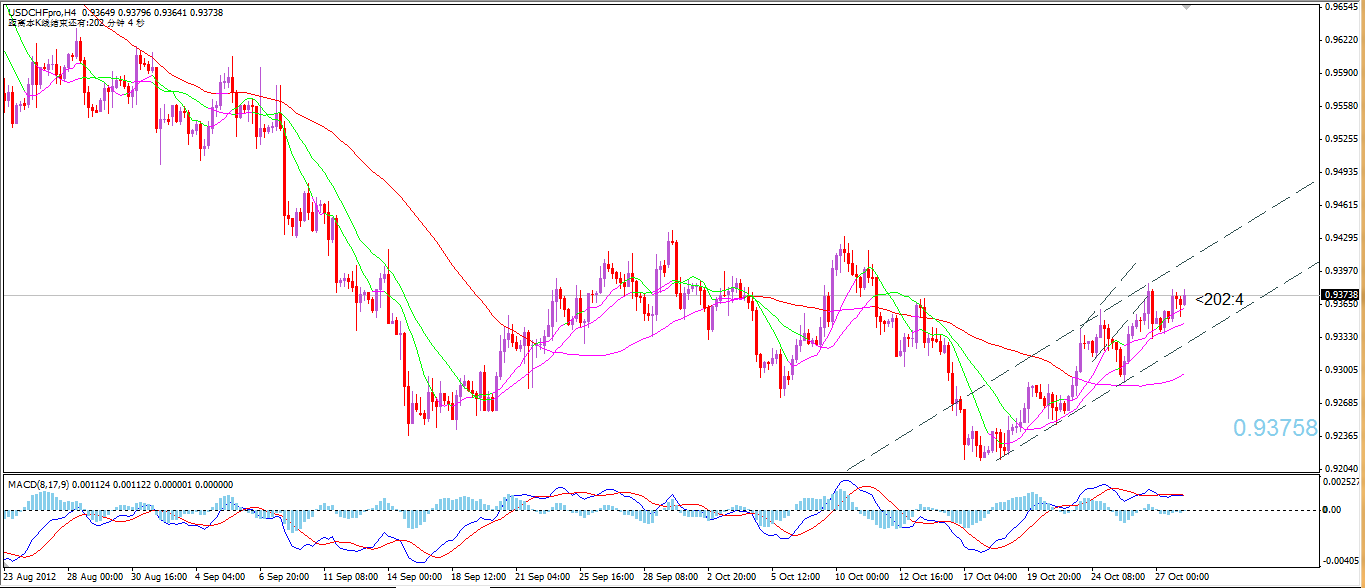Click the 11 Sep 08:00 time label
The width and height of the screenshot is (1365, 588).
[x=349, y=578]
